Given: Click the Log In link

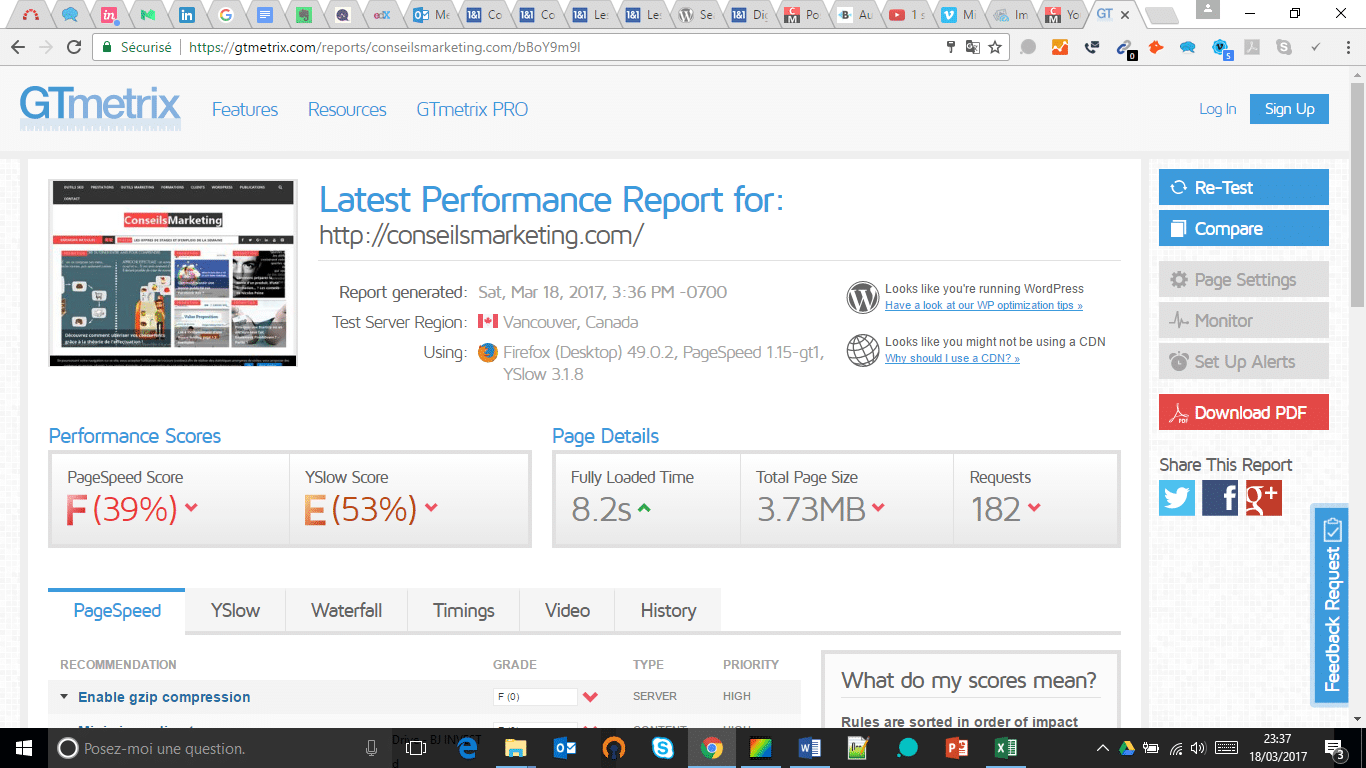Looking at the screenshot, I should click(x=1217, y=109).
